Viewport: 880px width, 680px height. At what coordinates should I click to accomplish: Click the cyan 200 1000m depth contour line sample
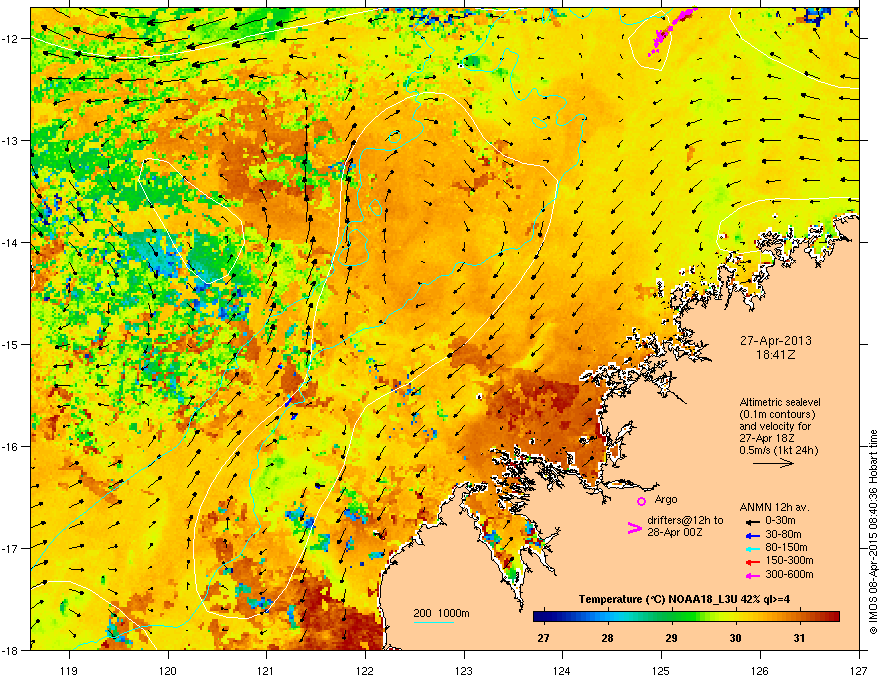point(433,622)
